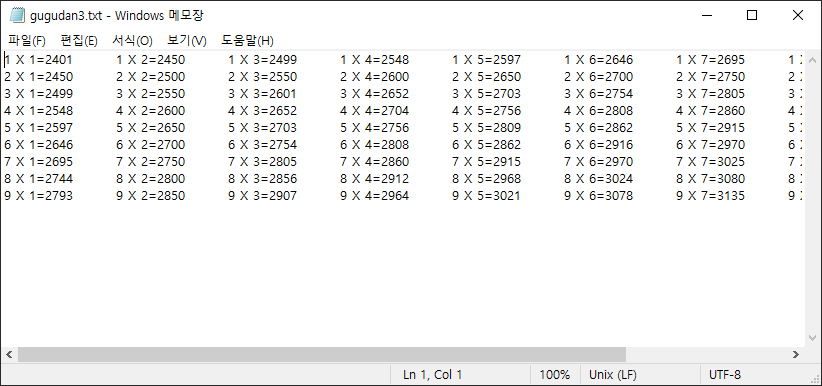This screenshot has width=822, height=386.
Task: Click the text '4 X 1=2548'
Action: 38,111
